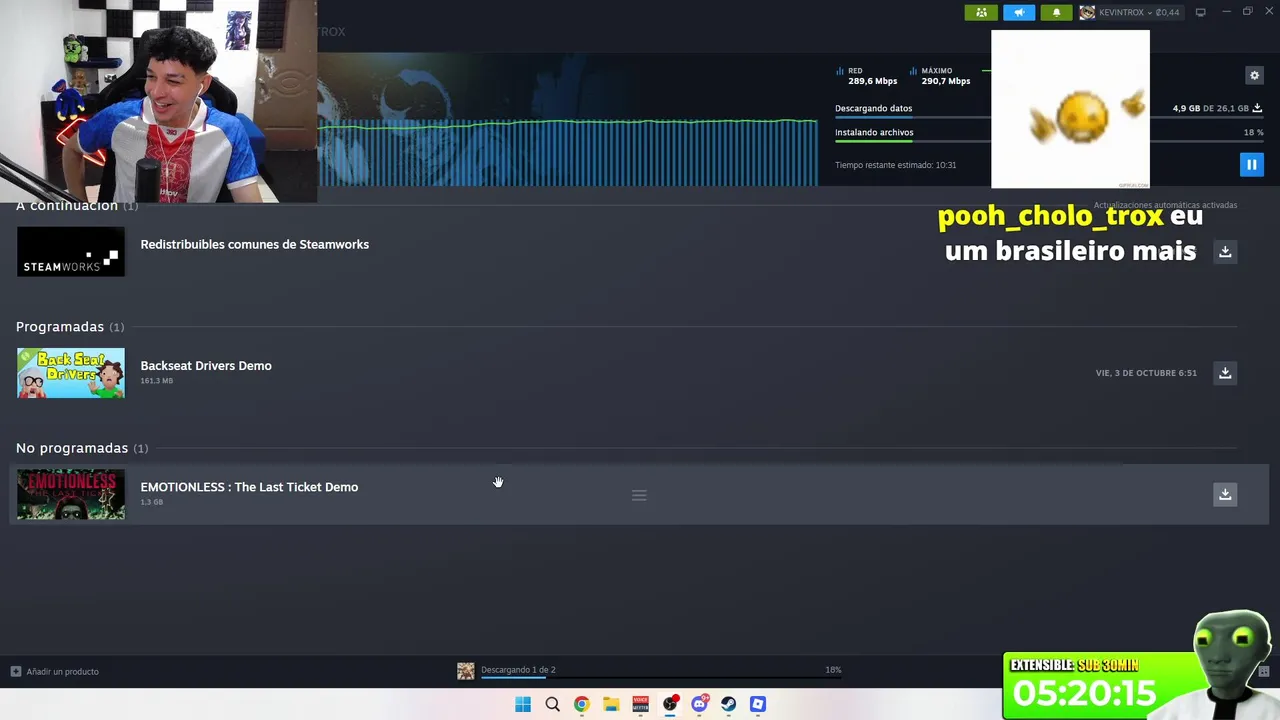This screenshot has height=720, width=1280.
Task: Open EMOTIONLESS game thumbnail
Action: point(71,494)
